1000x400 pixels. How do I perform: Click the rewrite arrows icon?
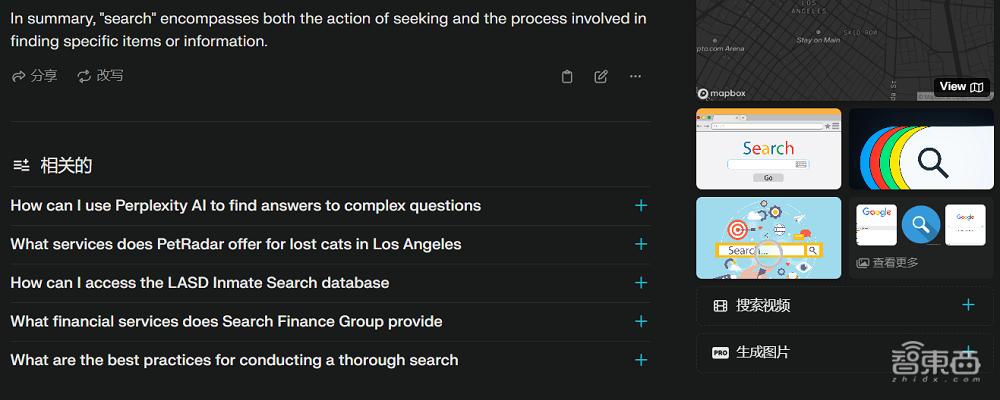[84, 77]
